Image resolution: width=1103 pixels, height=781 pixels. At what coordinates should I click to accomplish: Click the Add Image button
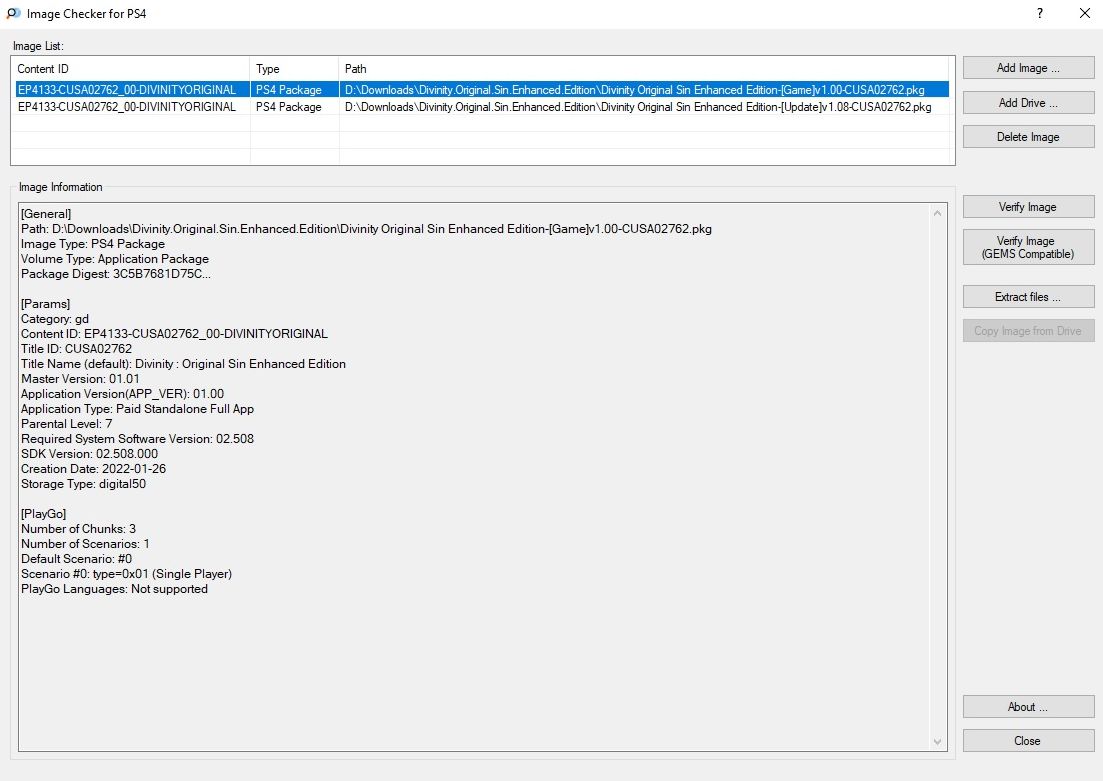pos(1028,68)
